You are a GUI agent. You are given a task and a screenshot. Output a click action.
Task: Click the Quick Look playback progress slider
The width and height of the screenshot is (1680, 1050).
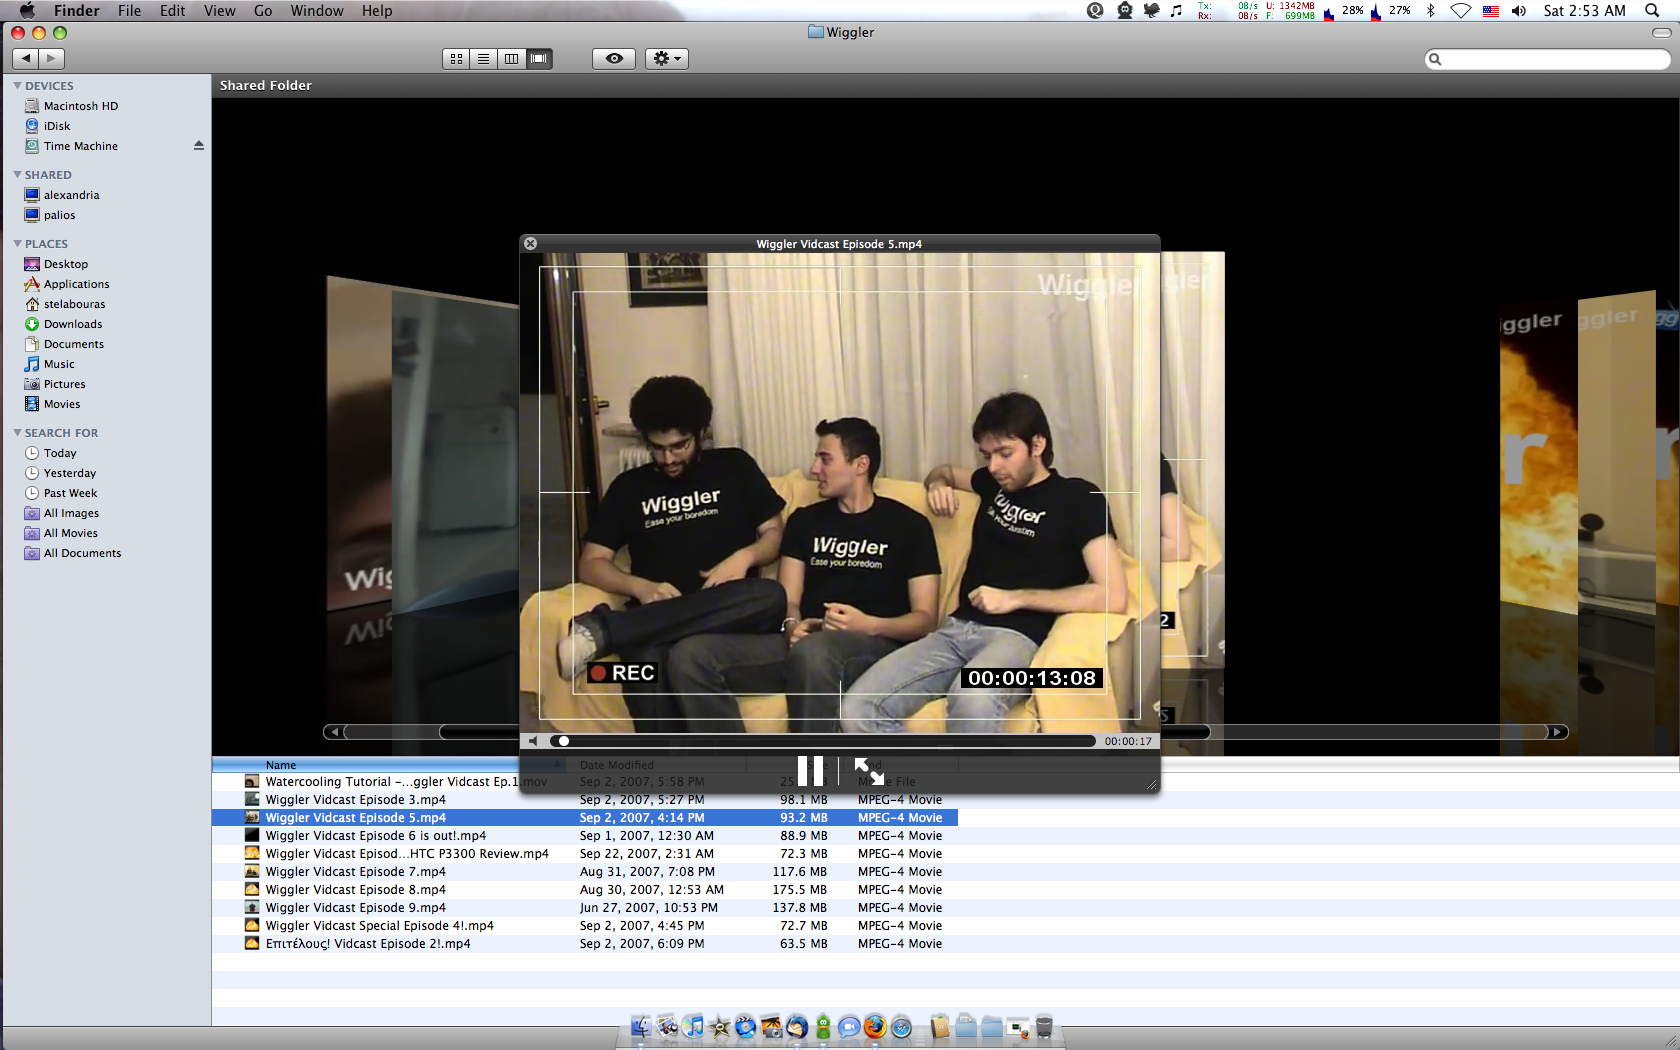822,741
